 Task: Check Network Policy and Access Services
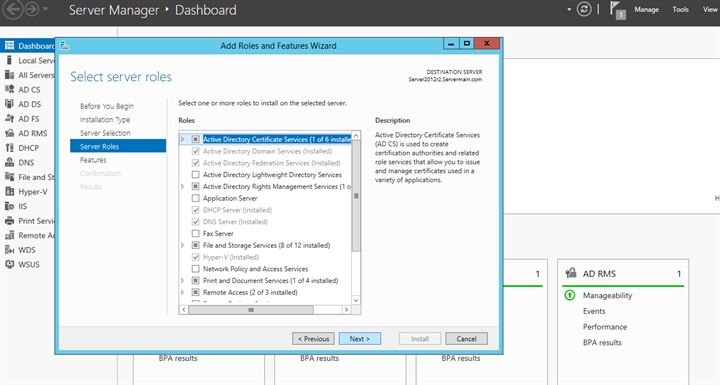click(196, 269)
